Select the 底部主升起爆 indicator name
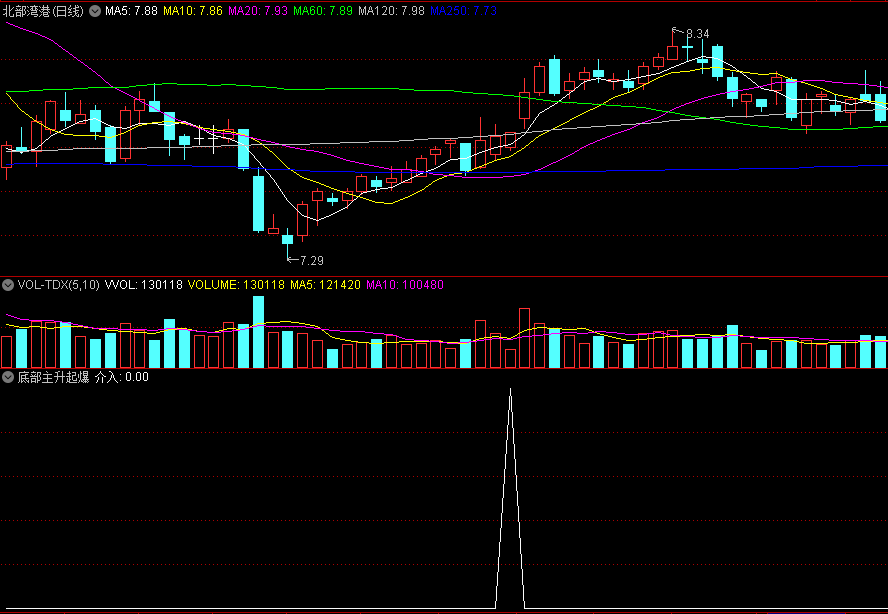888x614 pixels. pyautogui.click(x=53, y=377)
